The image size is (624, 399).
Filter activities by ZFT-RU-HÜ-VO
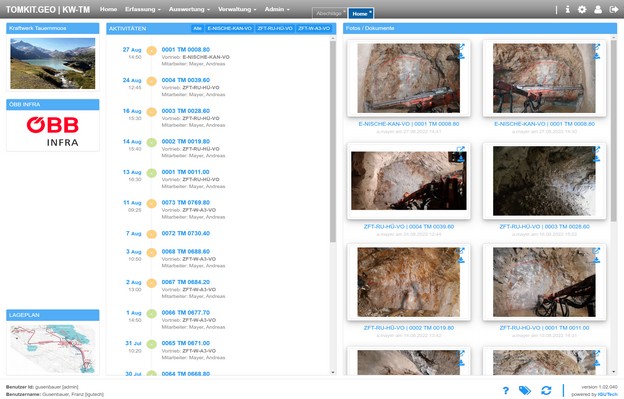click(275, 29)
